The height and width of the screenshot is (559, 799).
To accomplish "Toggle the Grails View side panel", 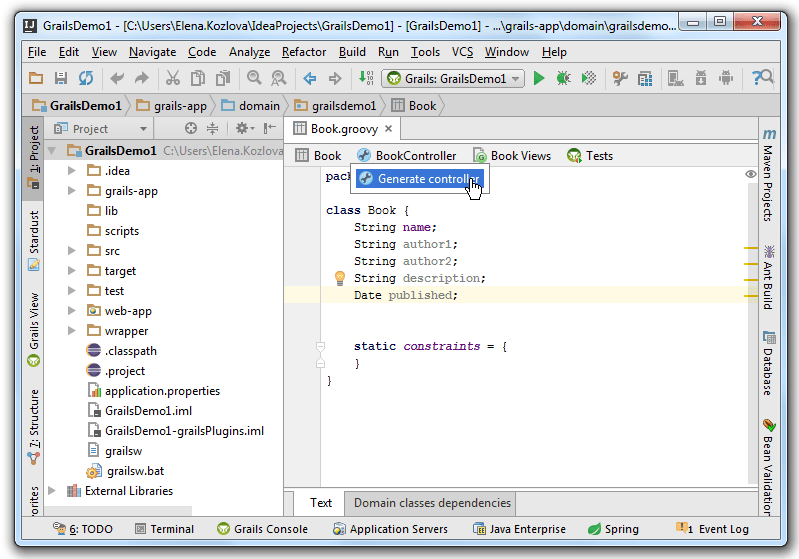I will 34,325.
